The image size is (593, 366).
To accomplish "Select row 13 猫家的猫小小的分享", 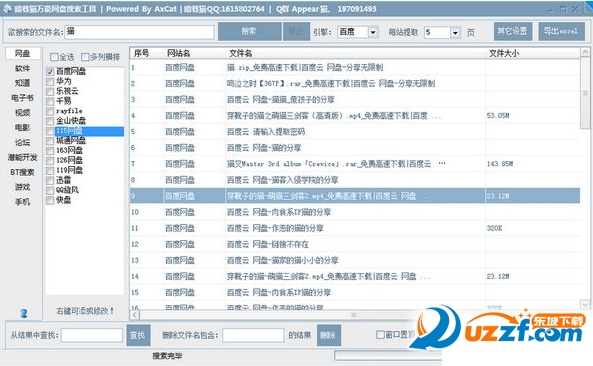I will click(355, 261).
